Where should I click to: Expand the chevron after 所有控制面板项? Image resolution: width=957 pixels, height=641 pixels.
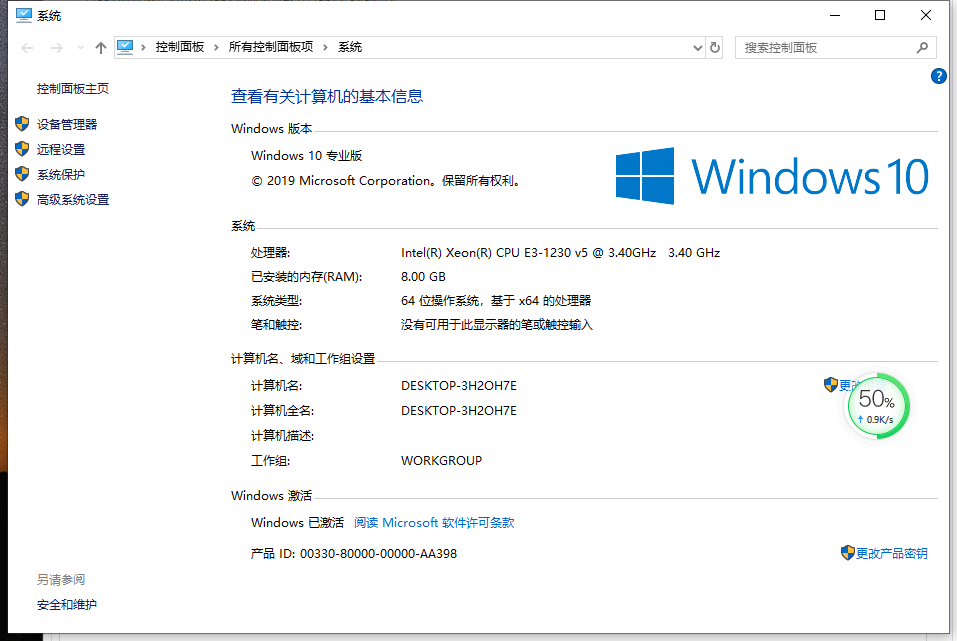pos(325,48)
